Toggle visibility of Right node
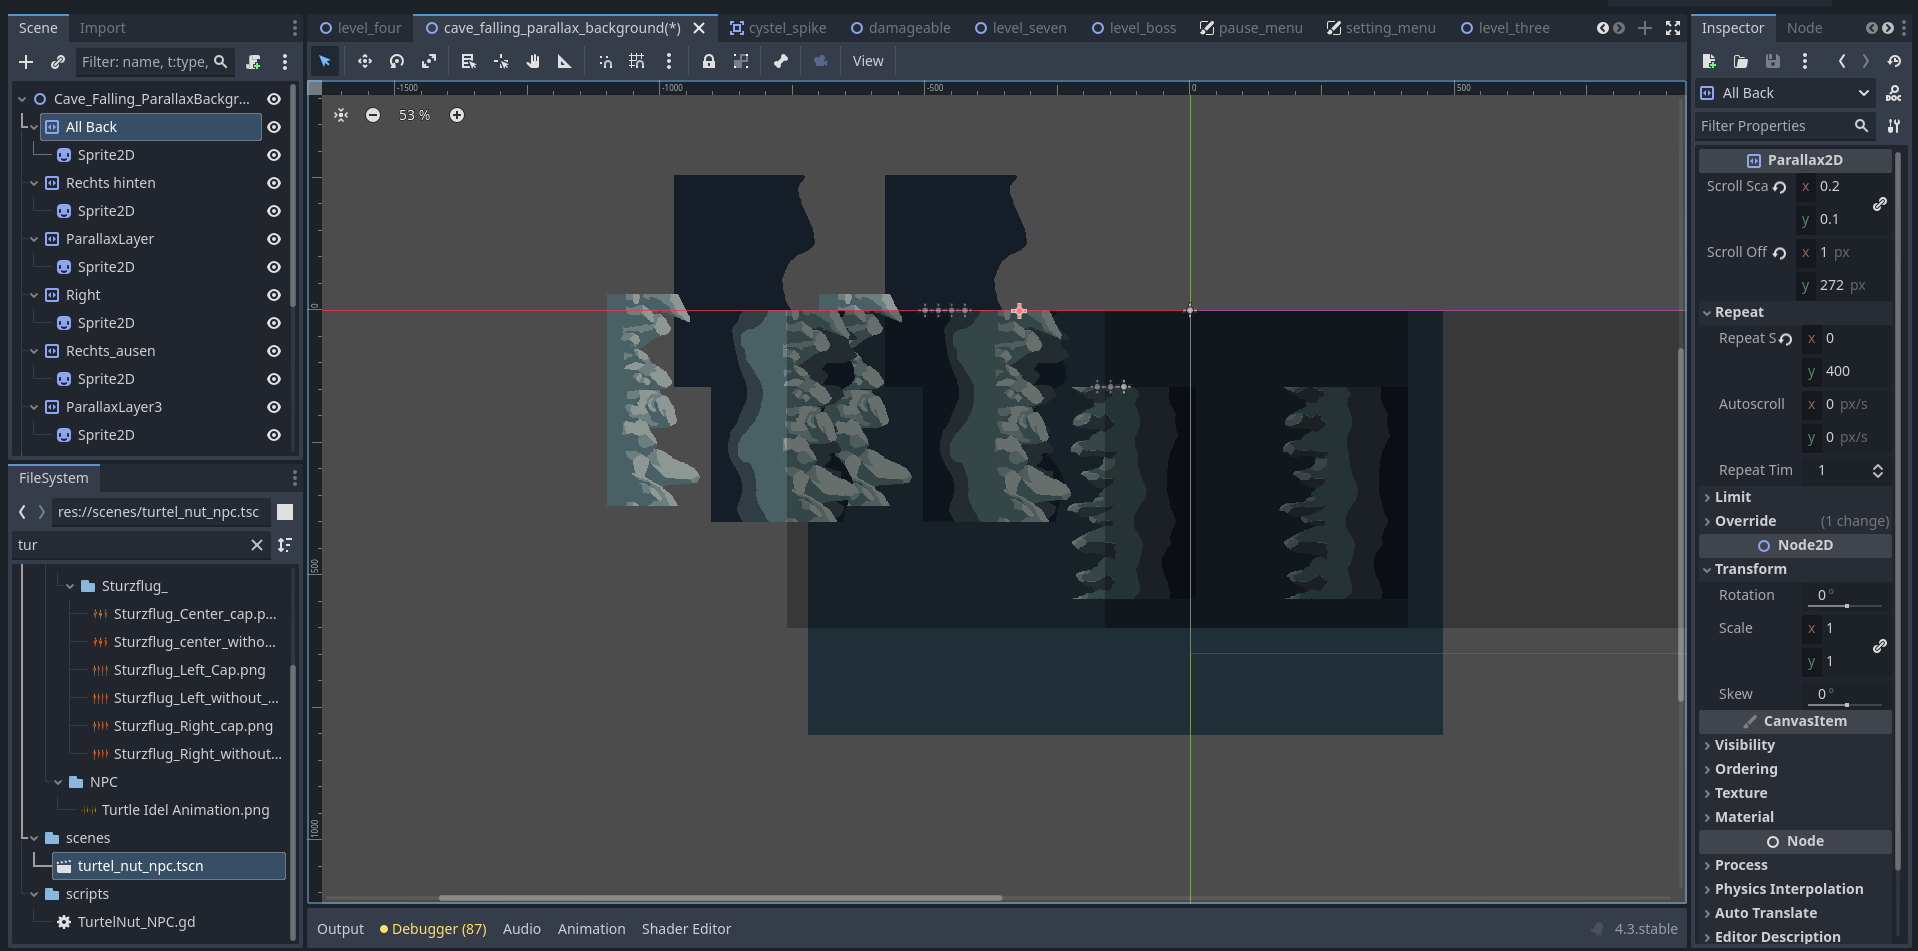1918x951 pixels. tap(274, 295)
